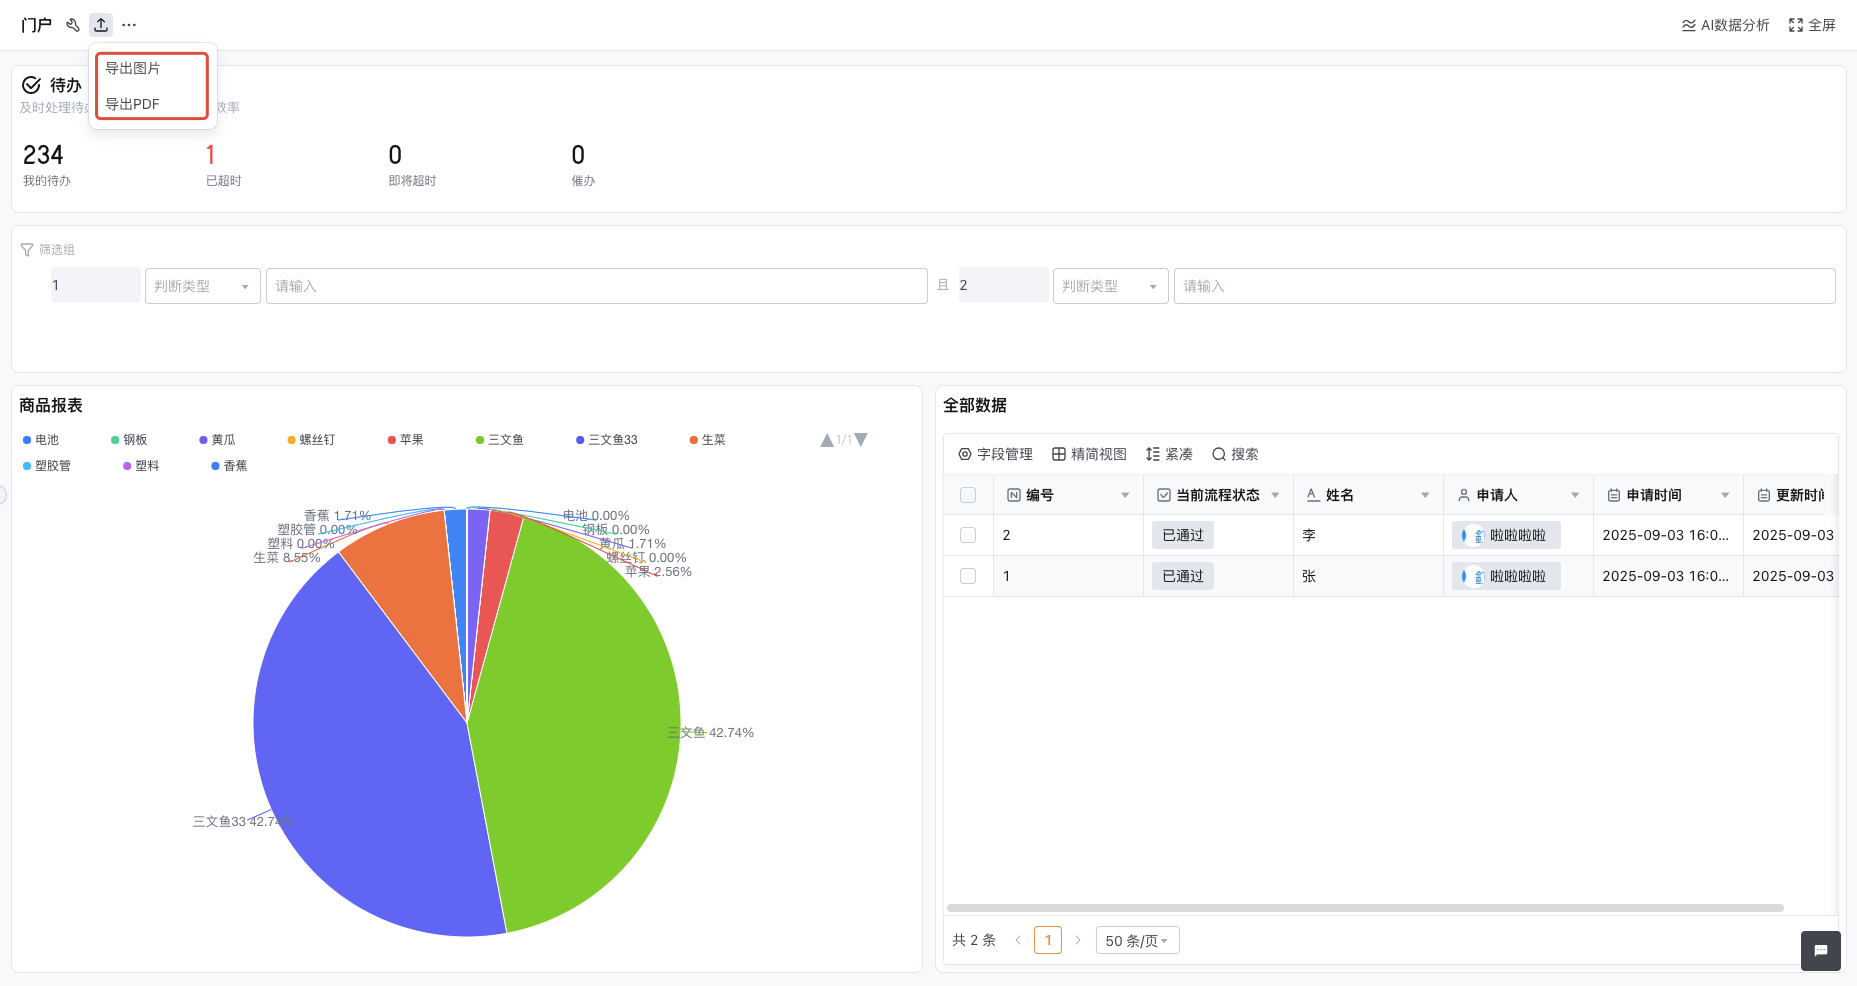1857x986 pixels.
Task: Go to next table page
Action: coord(1078,940)
